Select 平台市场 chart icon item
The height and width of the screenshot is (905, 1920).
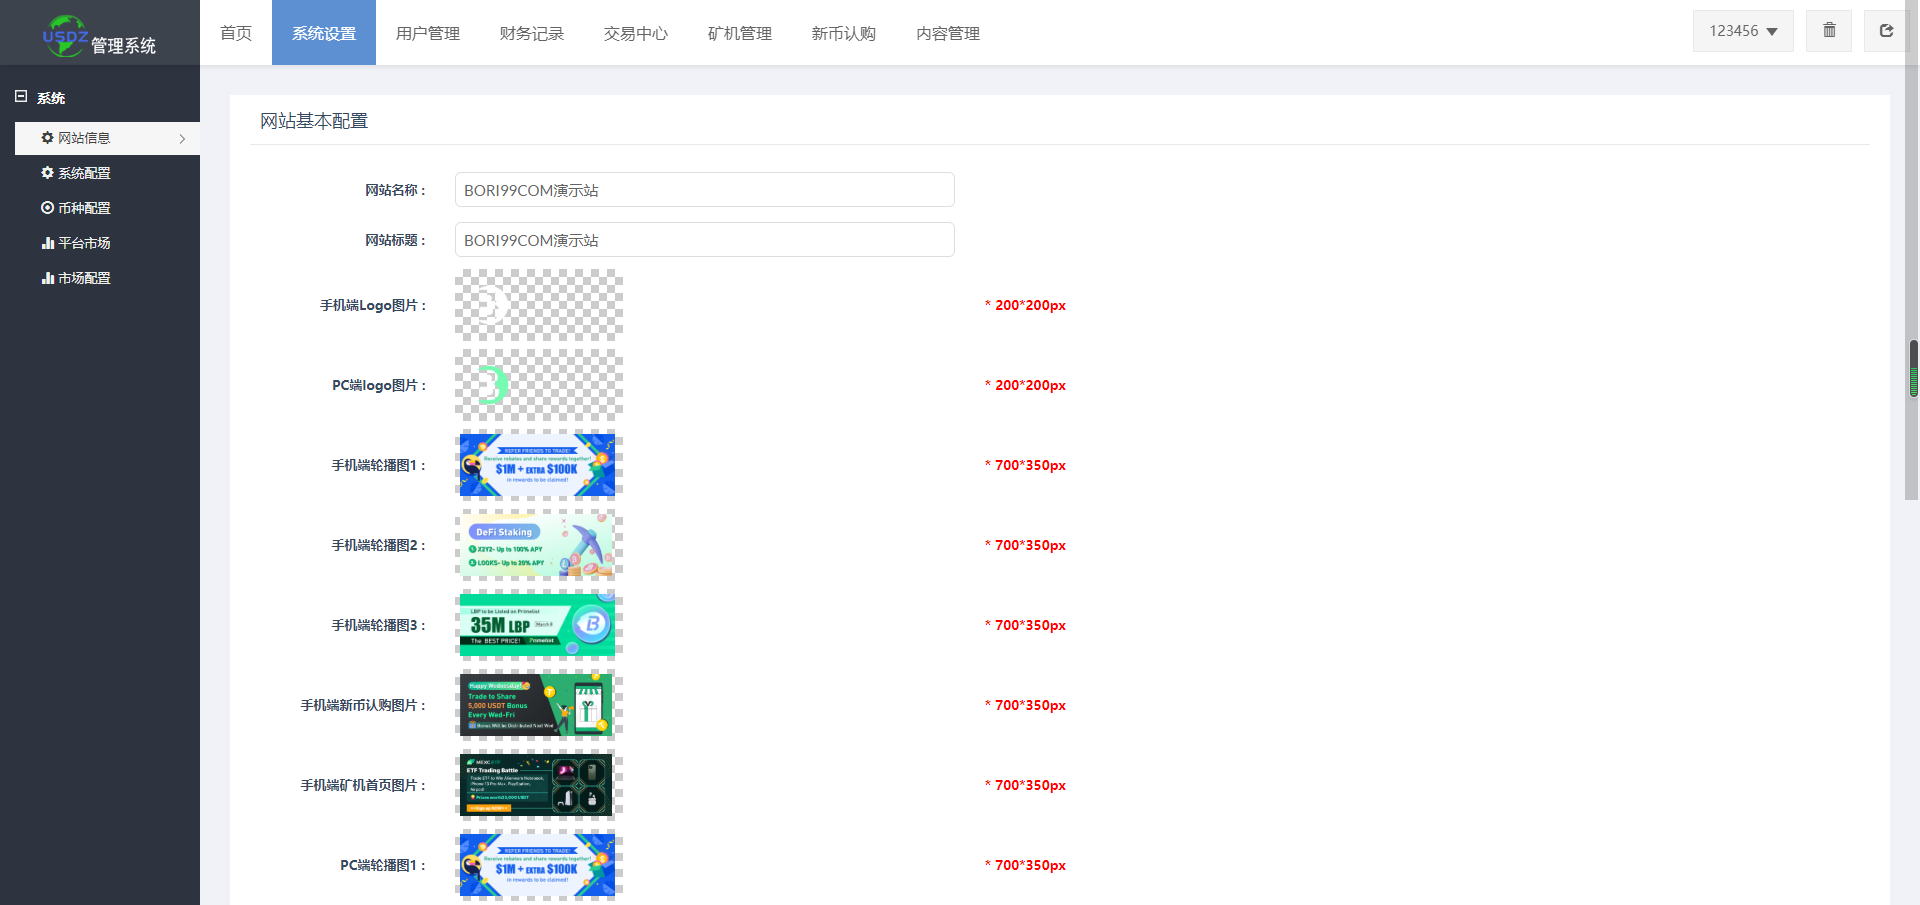tap(76, 243)
